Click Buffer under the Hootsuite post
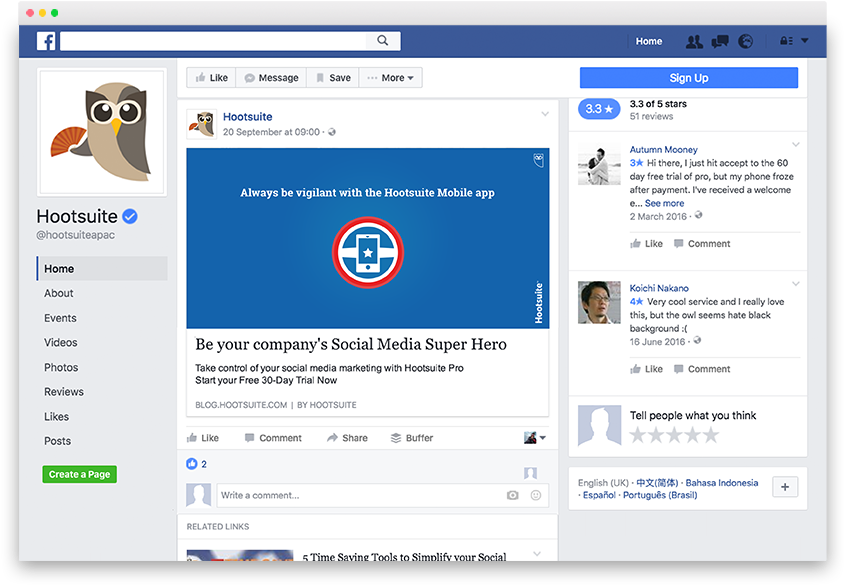Viewport: 844px width, 585px height. click(x=411, y=438)
